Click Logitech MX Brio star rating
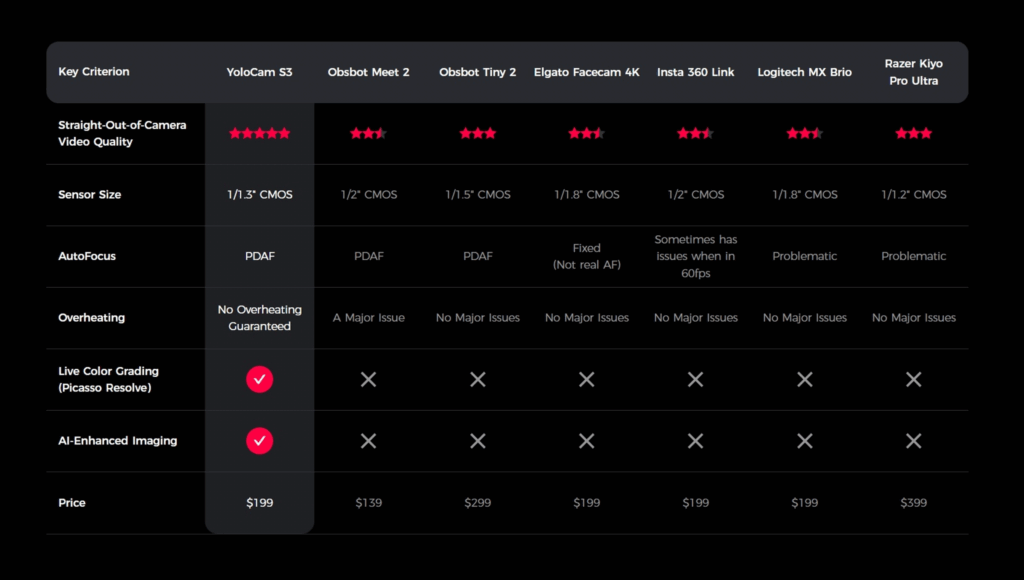 804,133
